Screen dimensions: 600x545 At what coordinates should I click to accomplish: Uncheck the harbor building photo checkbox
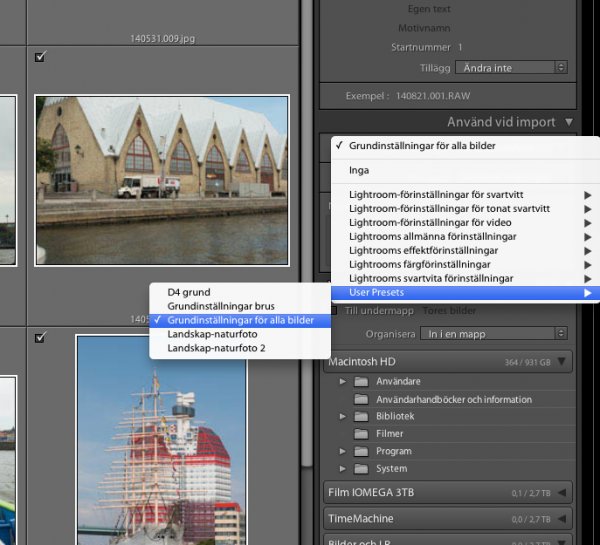[x=40, y=57]
